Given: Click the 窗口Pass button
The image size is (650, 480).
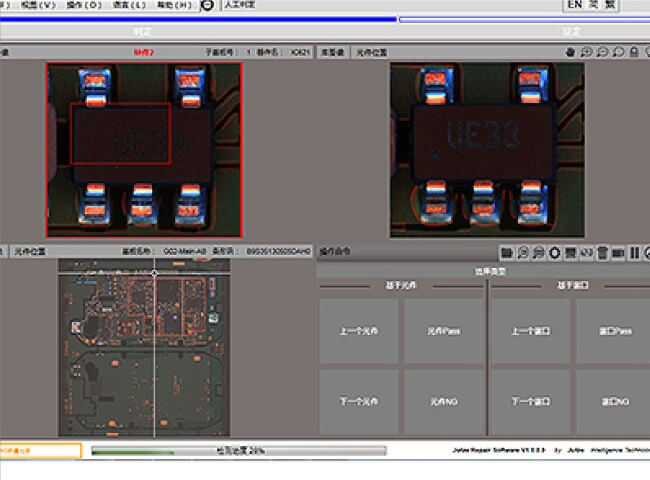Looking at the screenshot, I should pos(616,331).
